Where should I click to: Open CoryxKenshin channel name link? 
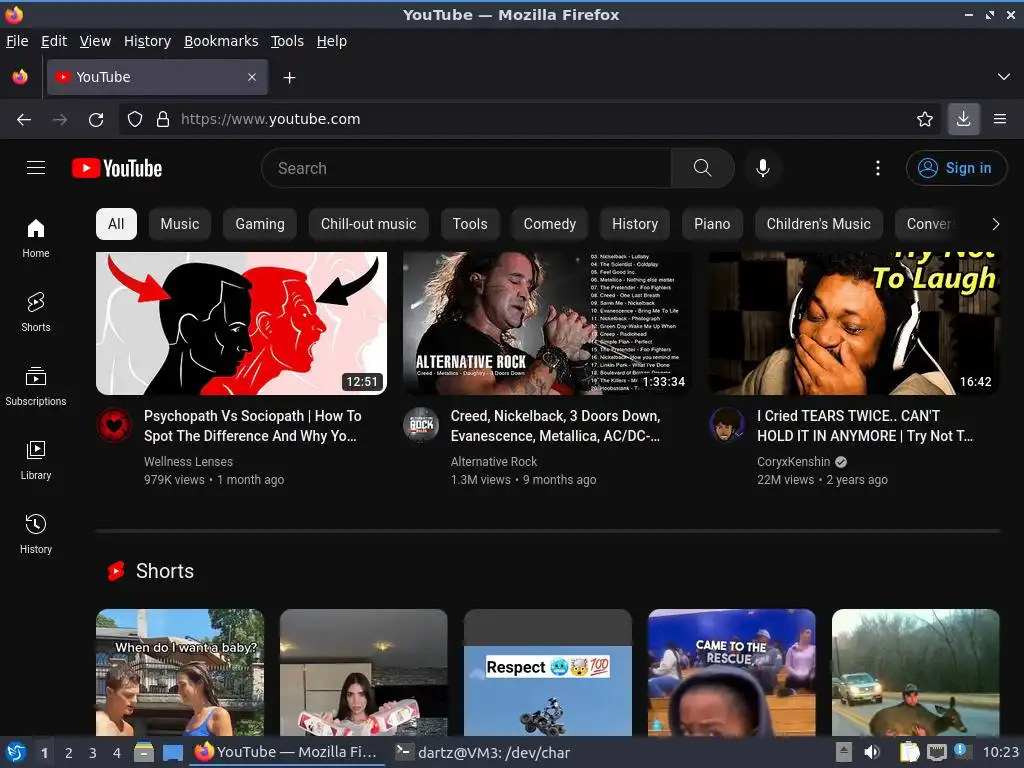pyautogui.click(x=793, y=462)
